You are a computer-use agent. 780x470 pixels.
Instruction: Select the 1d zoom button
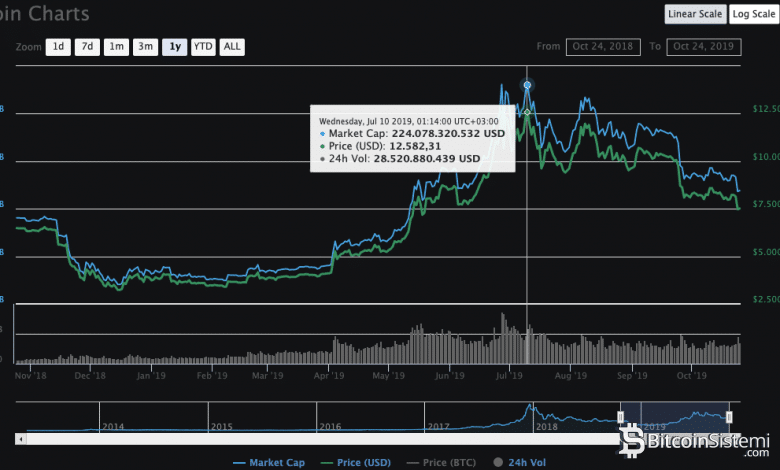point(58,47)
